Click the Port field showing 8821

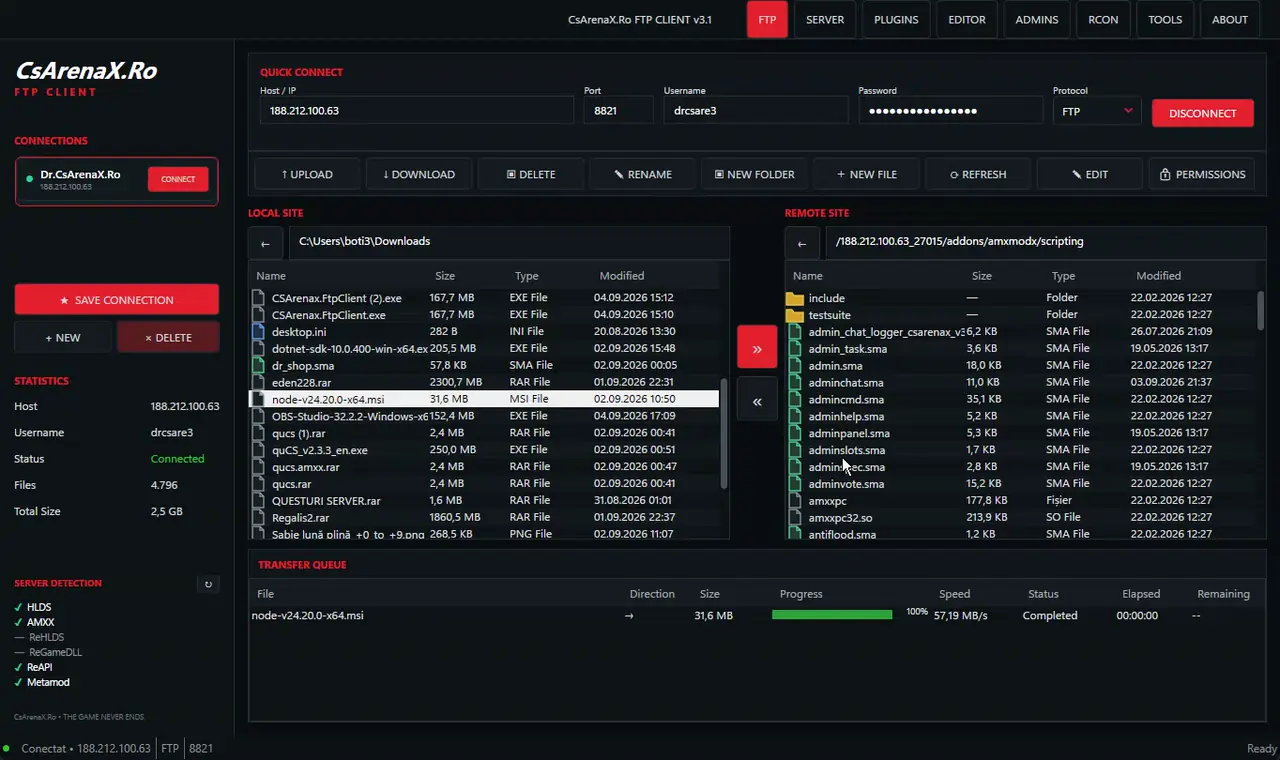tap(618, 111)
